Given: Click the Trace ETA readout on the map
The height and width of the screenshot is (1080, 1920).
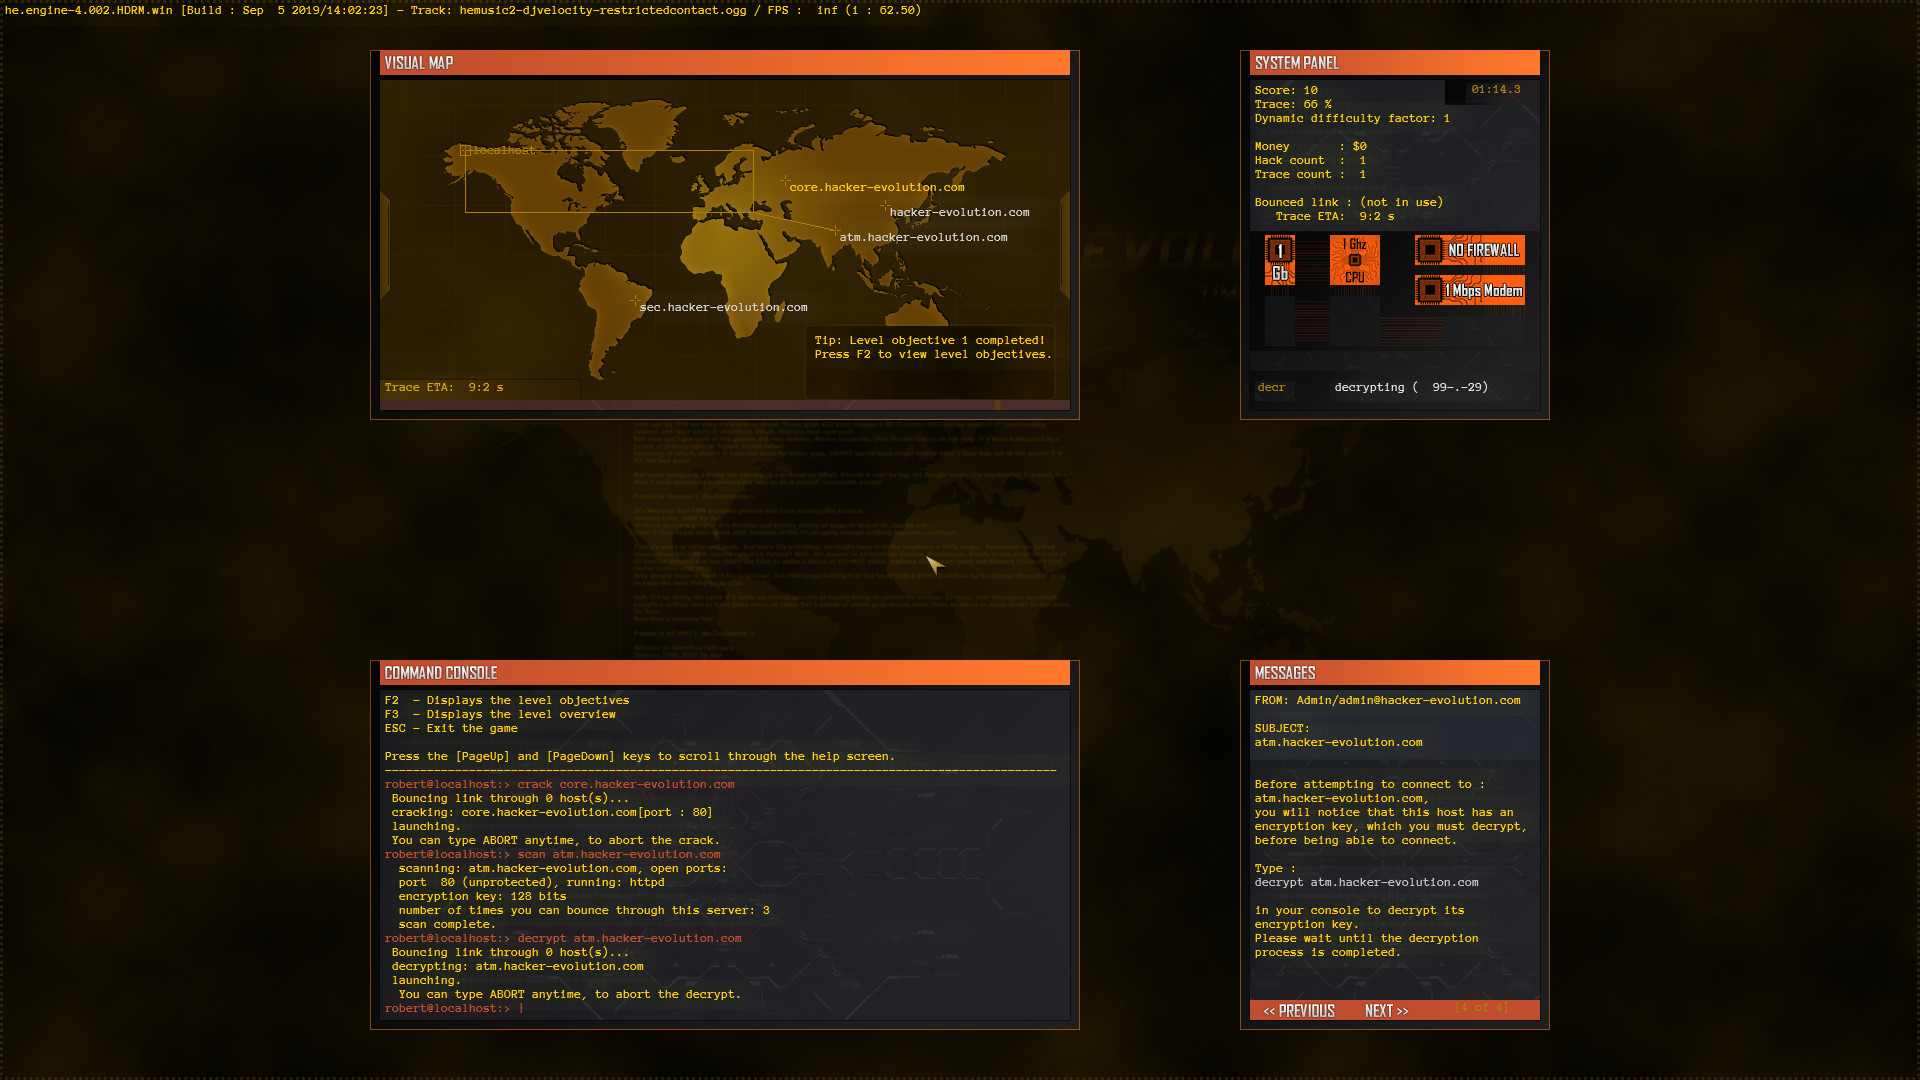Looking at the screenshot, I should tap(443, 387).
